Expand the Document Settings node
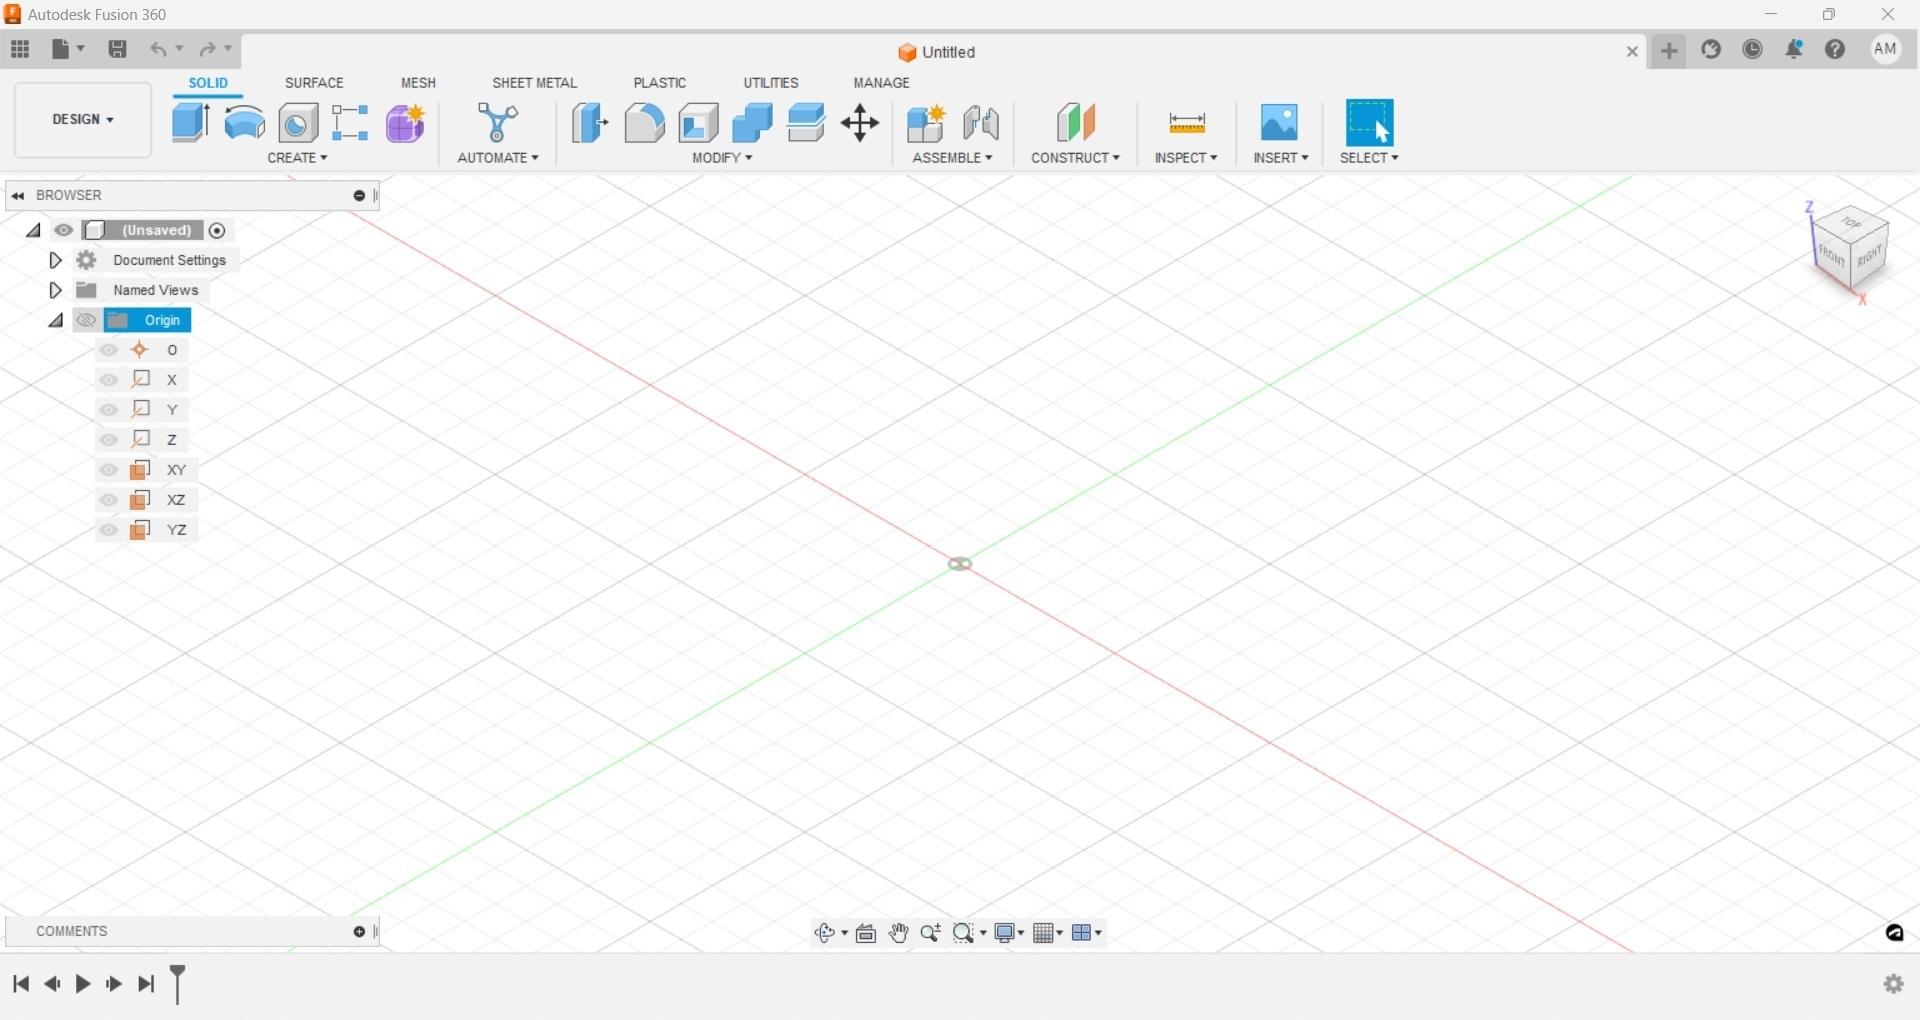Viewport: 1926px width, 1020px height. [x=56, y=261]
